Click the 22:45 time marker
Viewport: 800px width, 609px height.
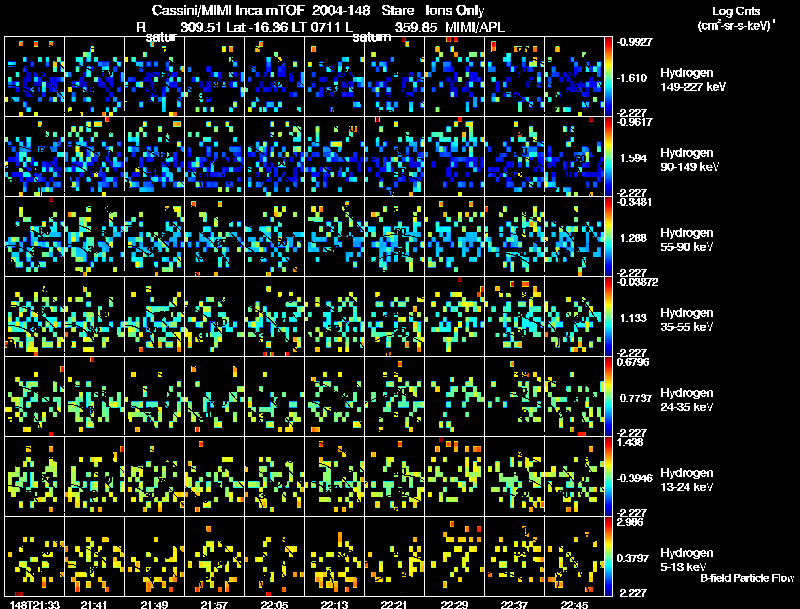(574, 604)
